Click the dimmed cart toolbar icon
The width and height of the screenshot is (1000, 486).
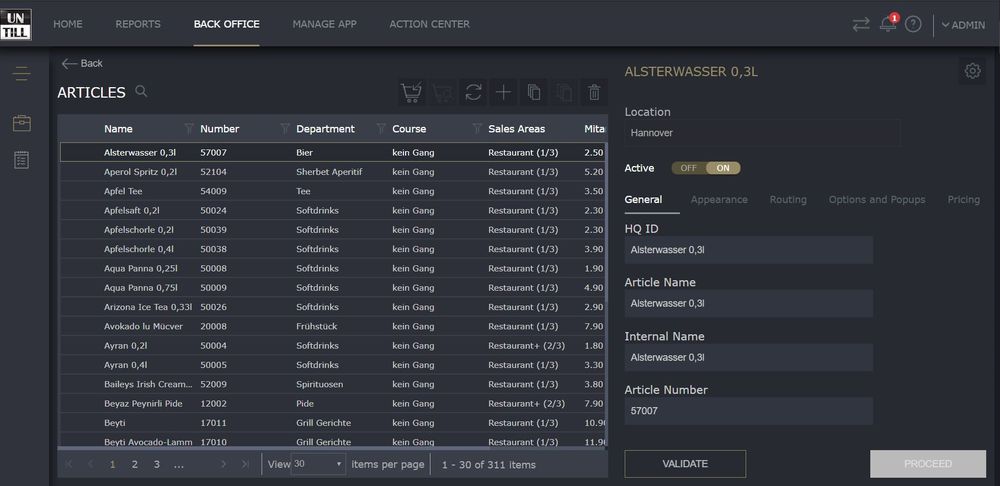pyautogui.click(x=442, y=92)
